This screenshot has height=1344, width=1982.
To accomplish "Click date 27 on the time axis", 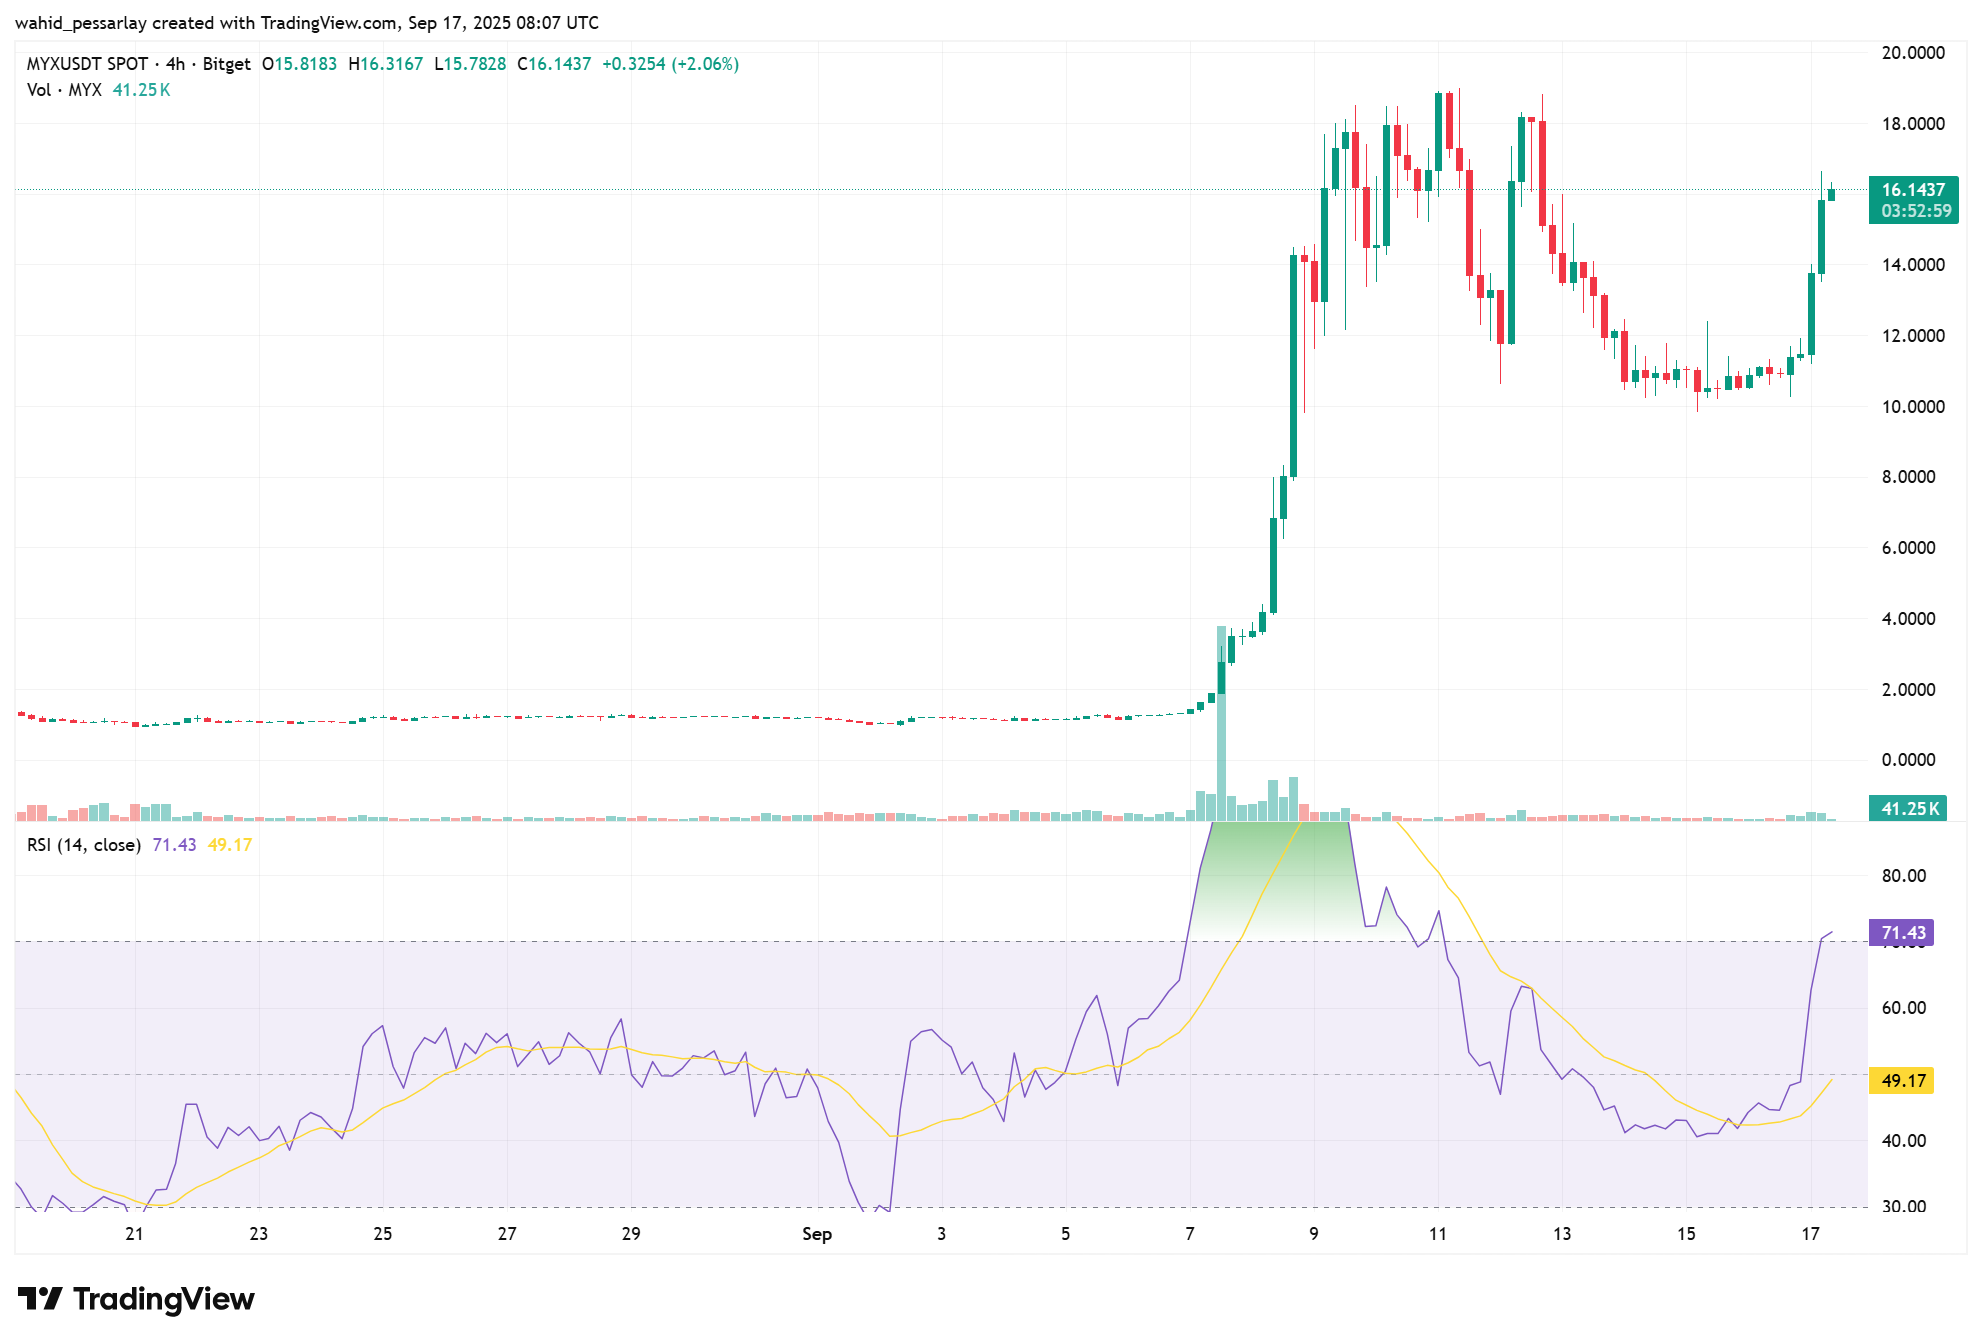I will coord(507,1234).
